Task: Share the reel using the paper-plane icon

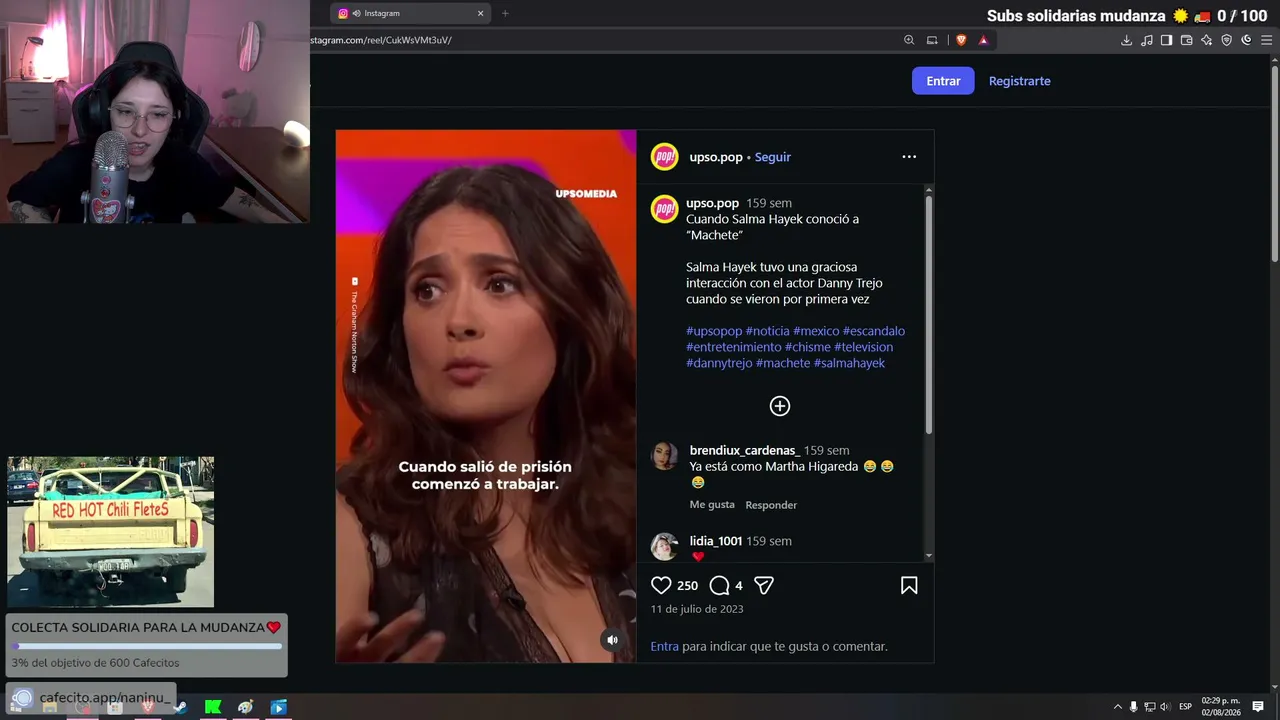Action: 764,585
